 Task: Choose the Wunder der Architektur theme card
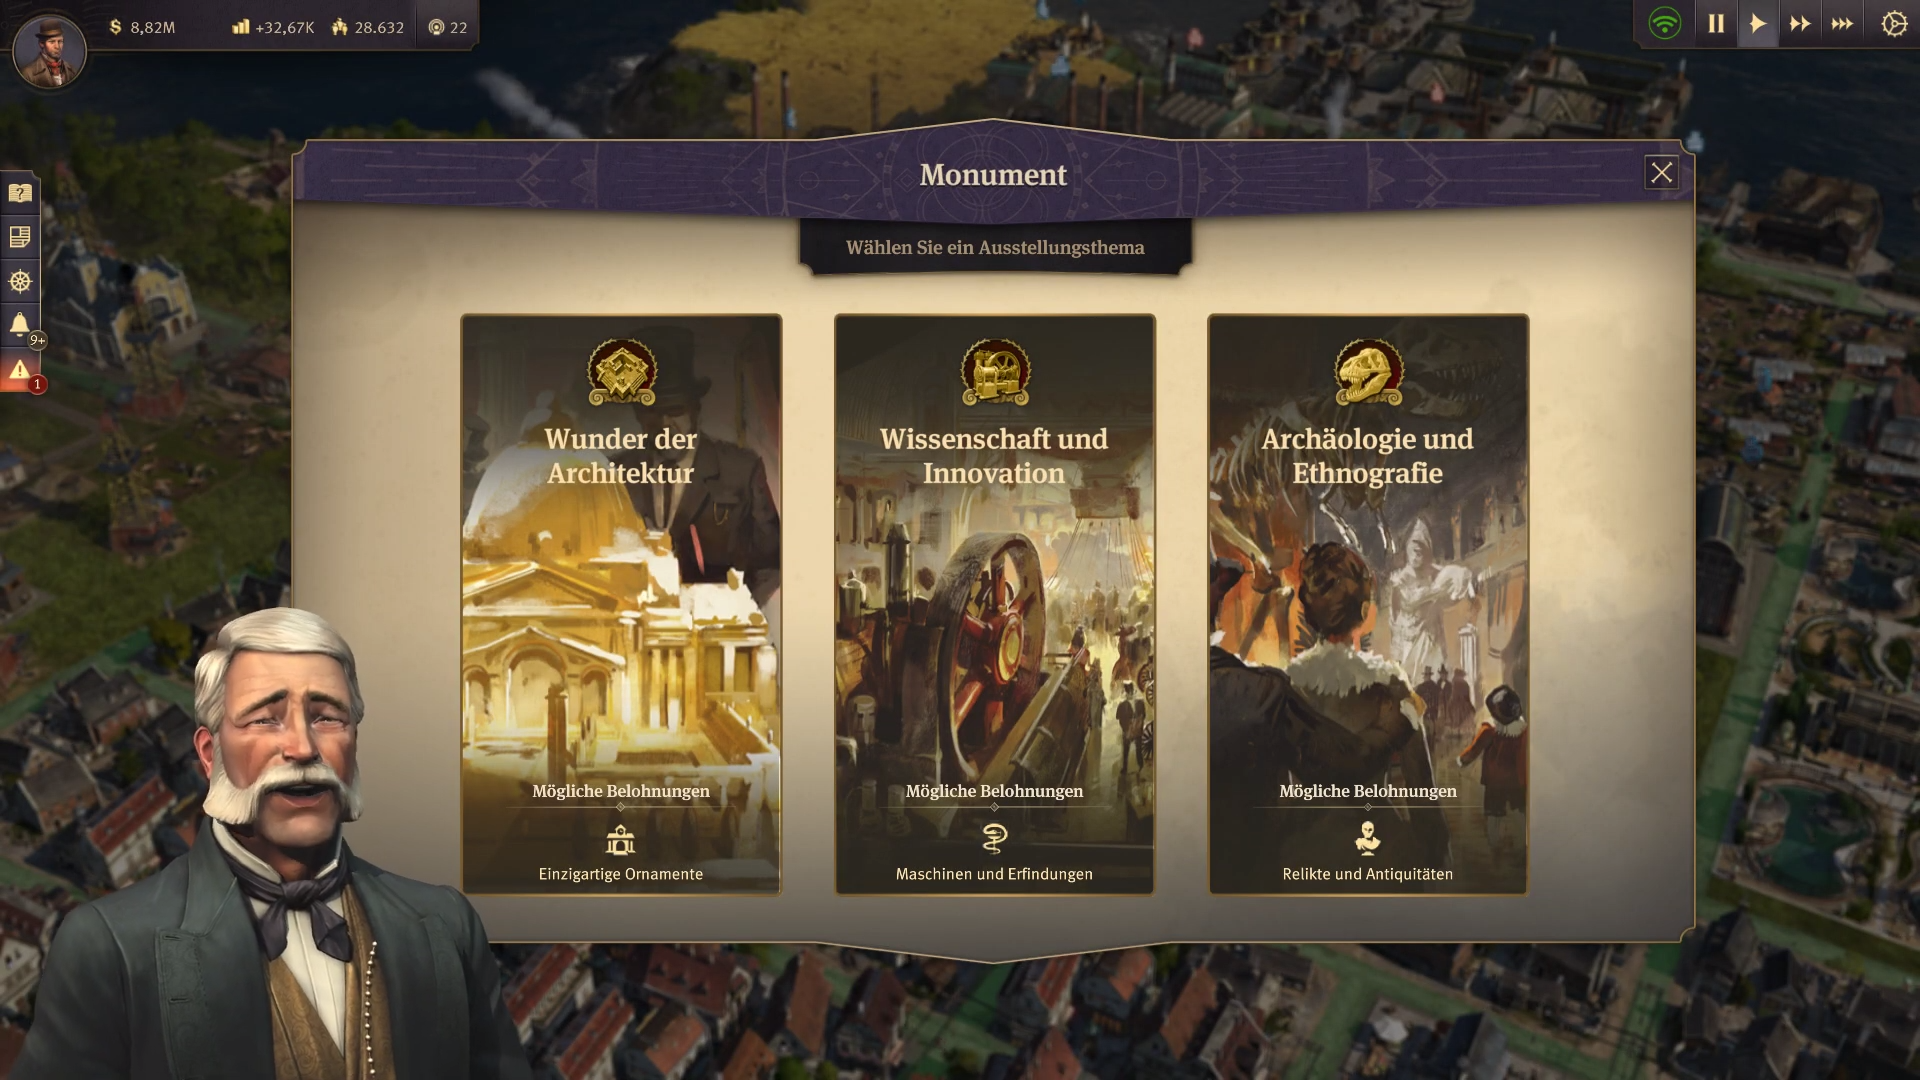(x=621, y=604)
